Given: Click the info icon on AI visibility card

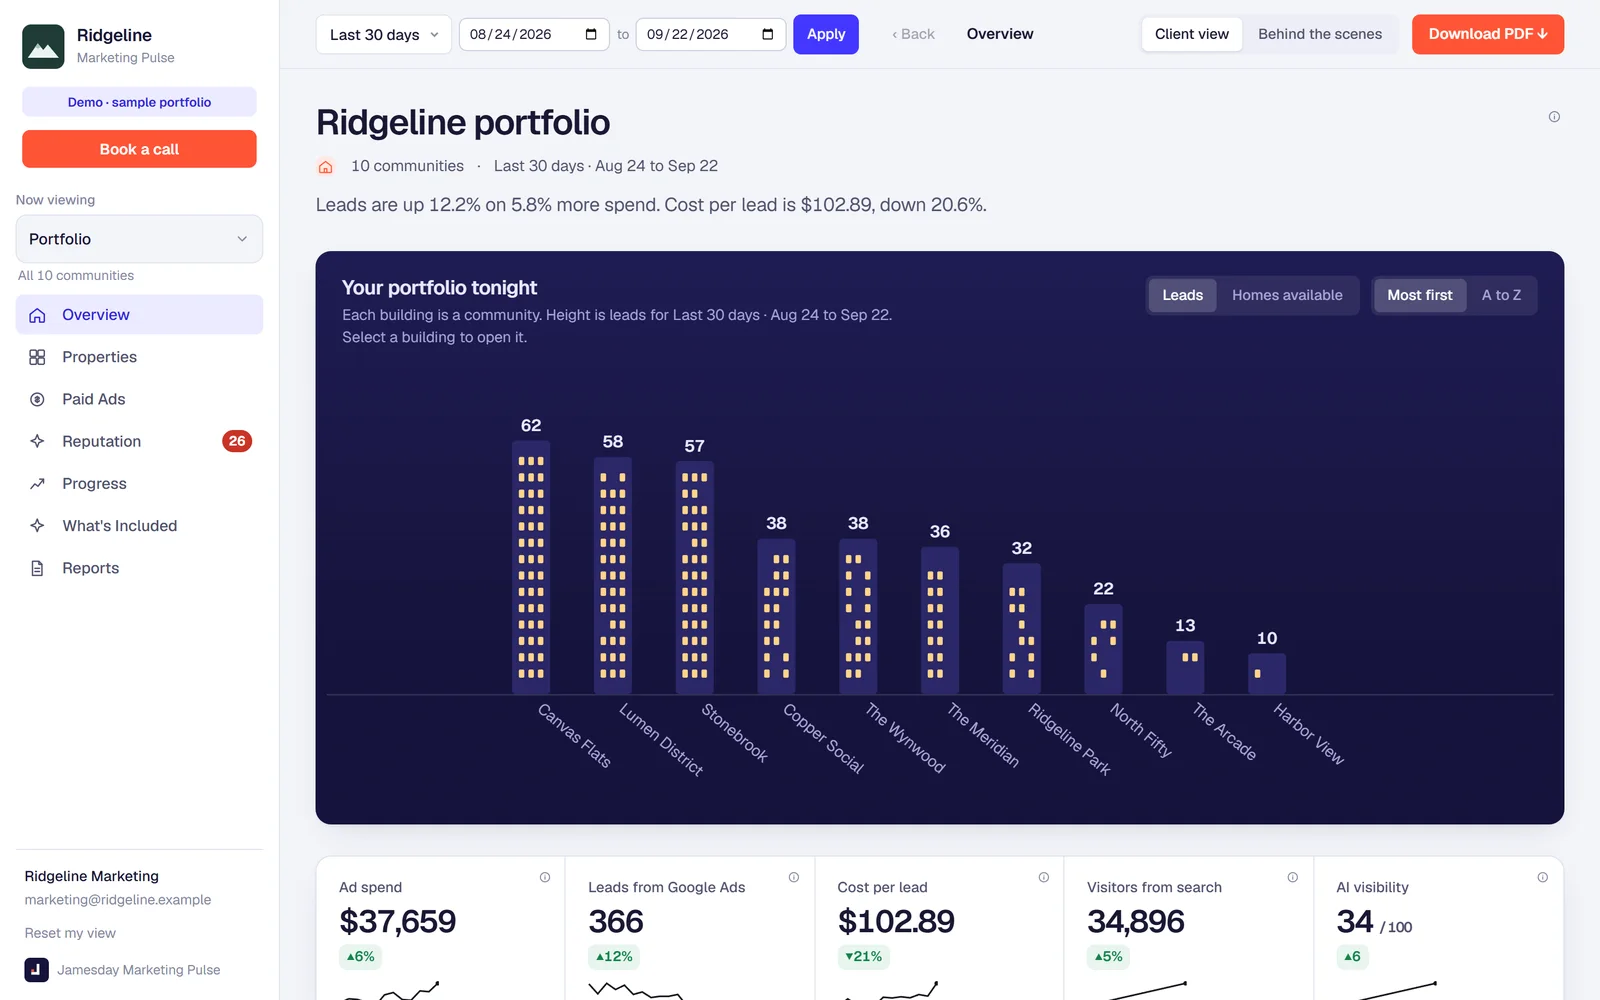Looking at the screenshot, I should (1543, 877).
